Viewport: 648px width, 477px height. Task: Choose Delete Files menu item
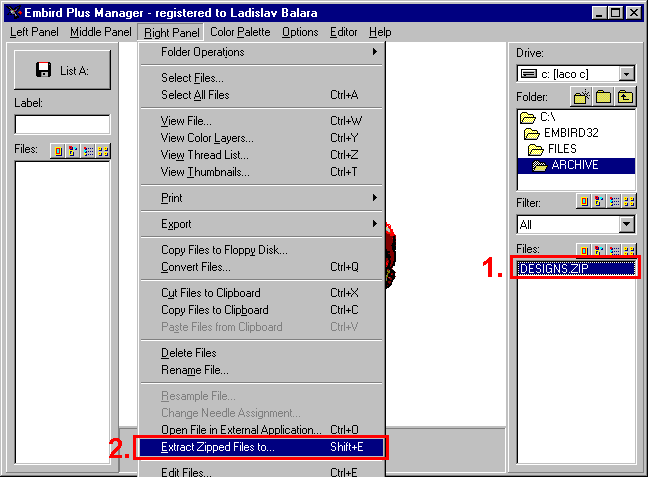pos(261,353)
